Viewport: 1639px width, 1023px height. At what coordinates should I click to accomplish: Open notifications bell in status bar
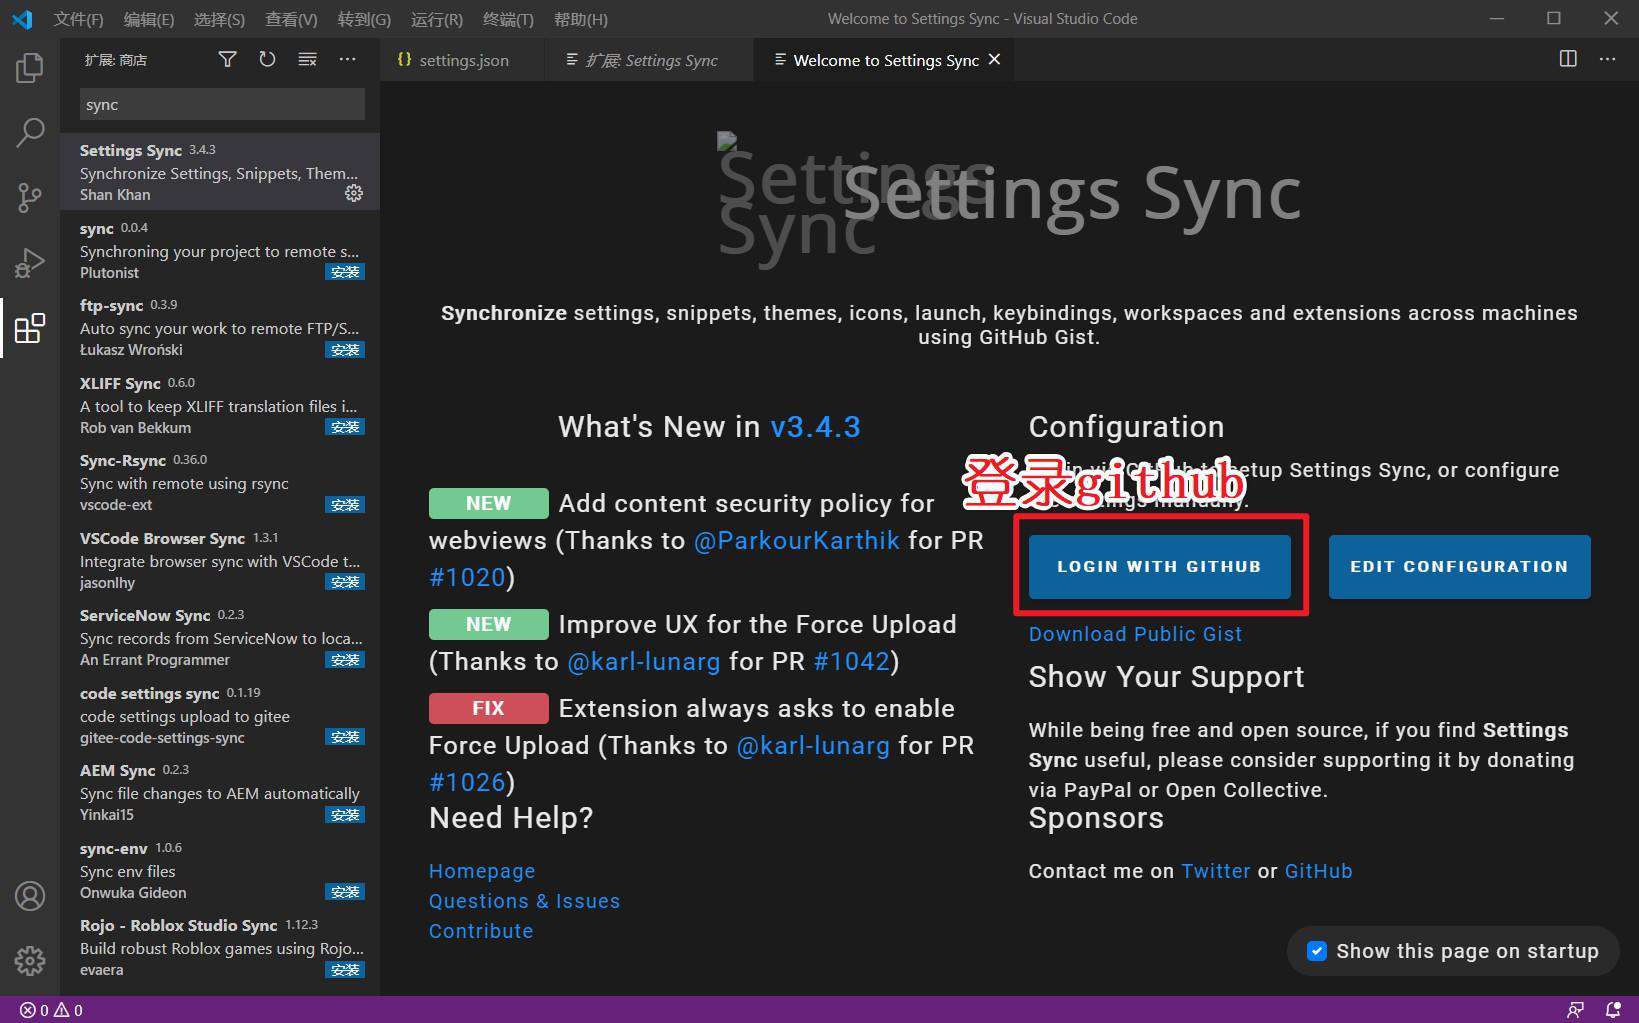tap(1613, 1010)
